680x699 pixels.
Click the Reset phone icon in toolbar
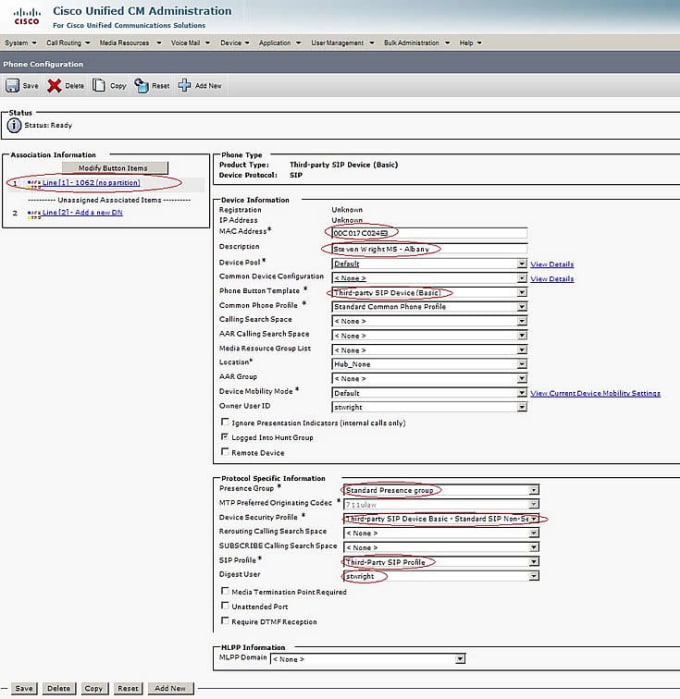coord(141,86)
